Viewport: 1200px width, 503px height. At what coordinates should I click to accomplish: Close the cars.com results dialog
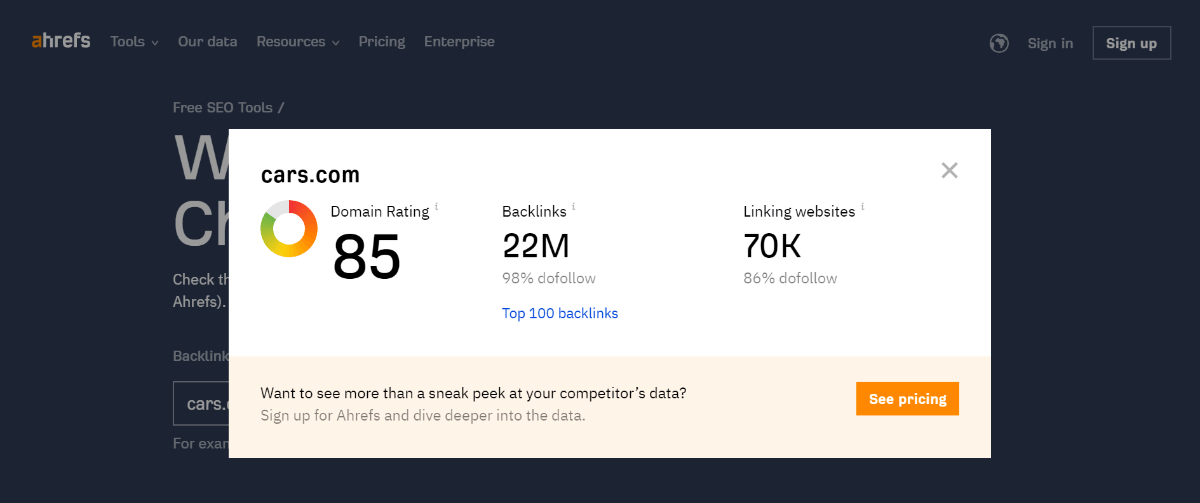click(950, 170)
